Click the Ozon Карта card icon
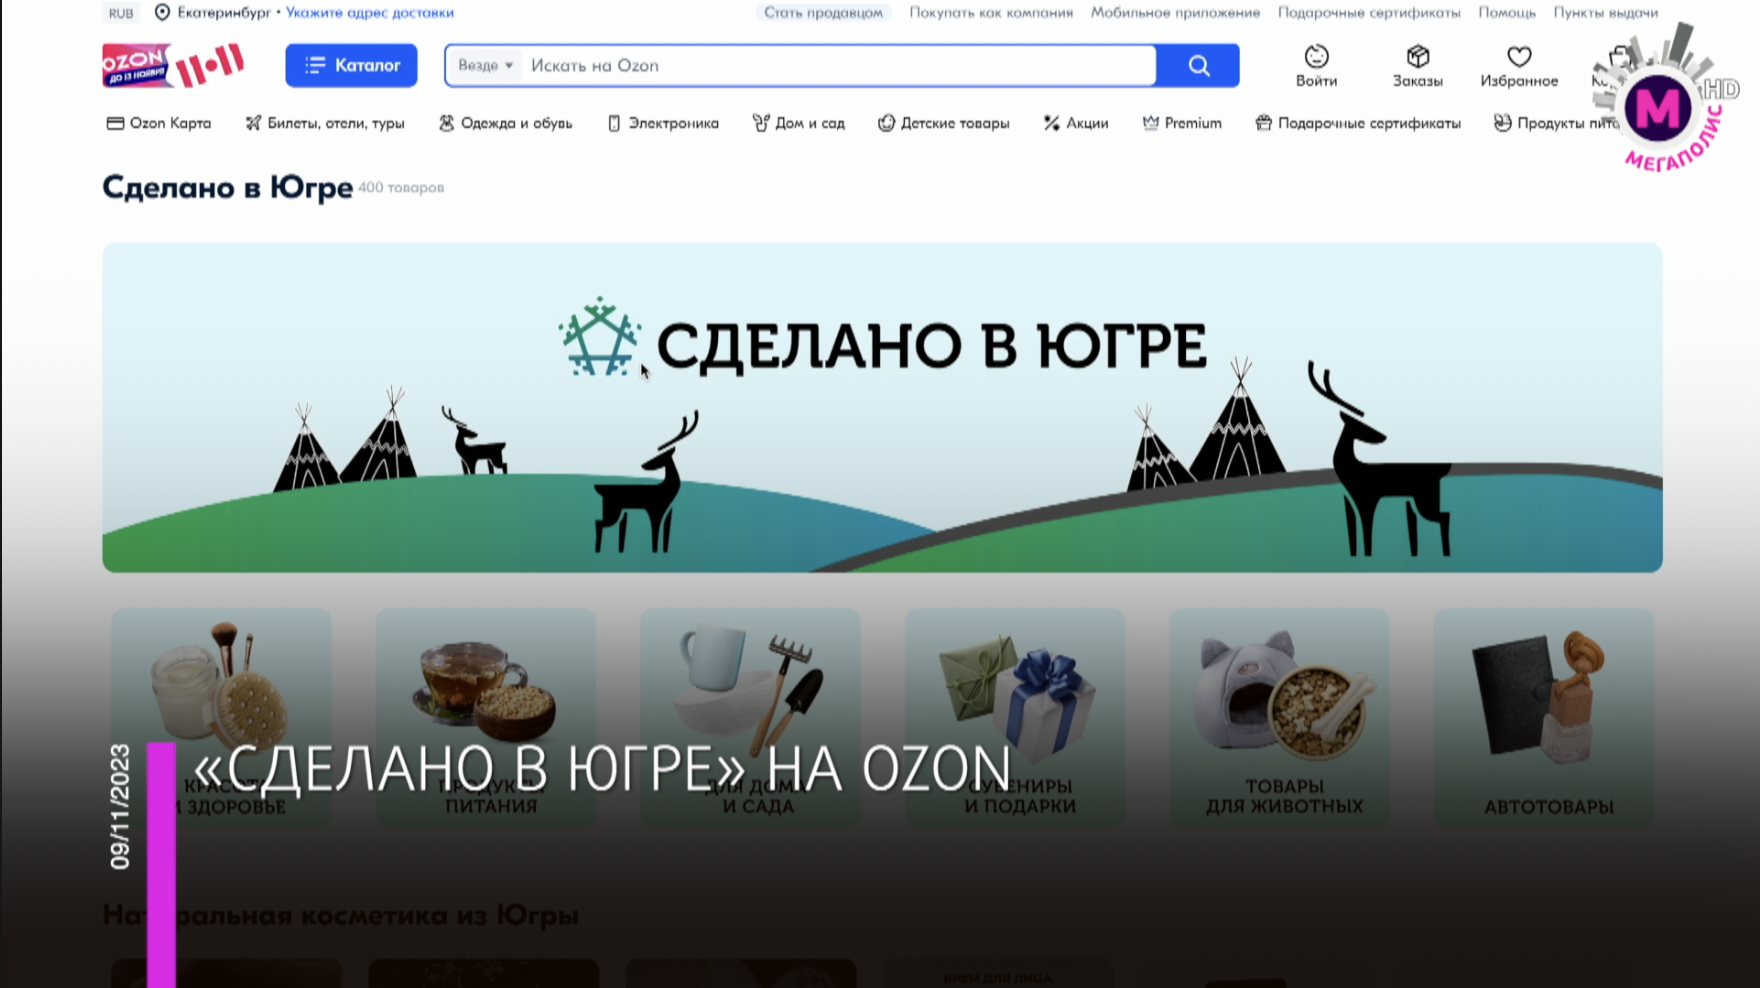1760x988 pixels. pos(115,123)
